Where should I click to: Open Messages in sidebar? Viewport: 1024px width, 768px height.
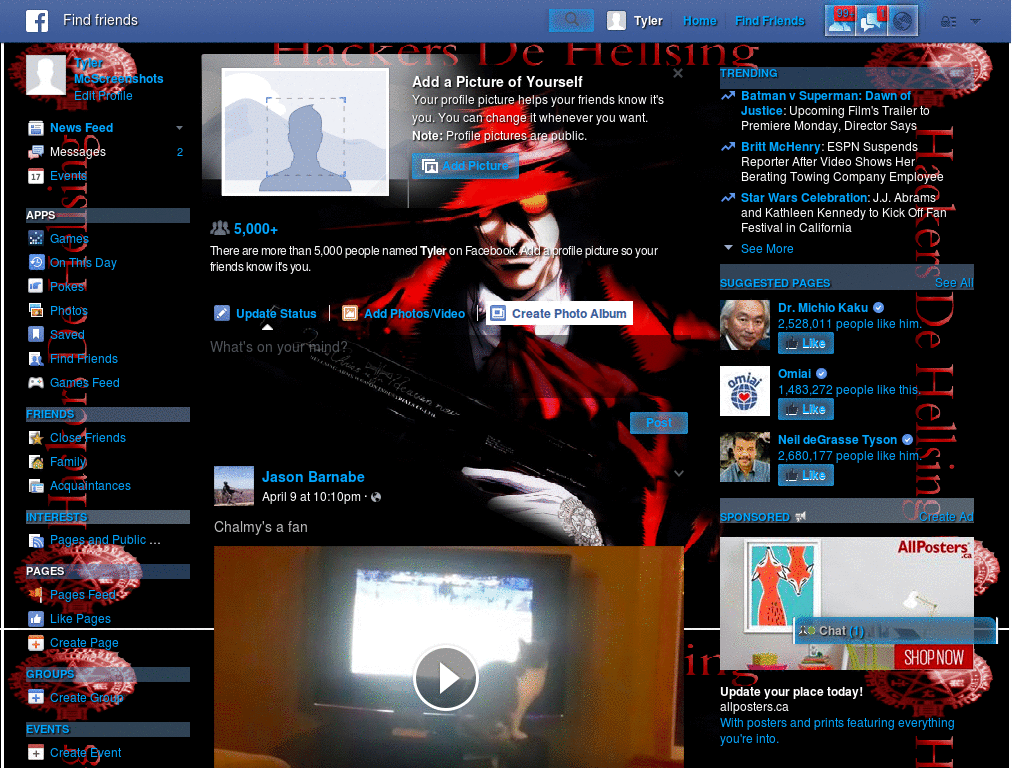(78, 152)
